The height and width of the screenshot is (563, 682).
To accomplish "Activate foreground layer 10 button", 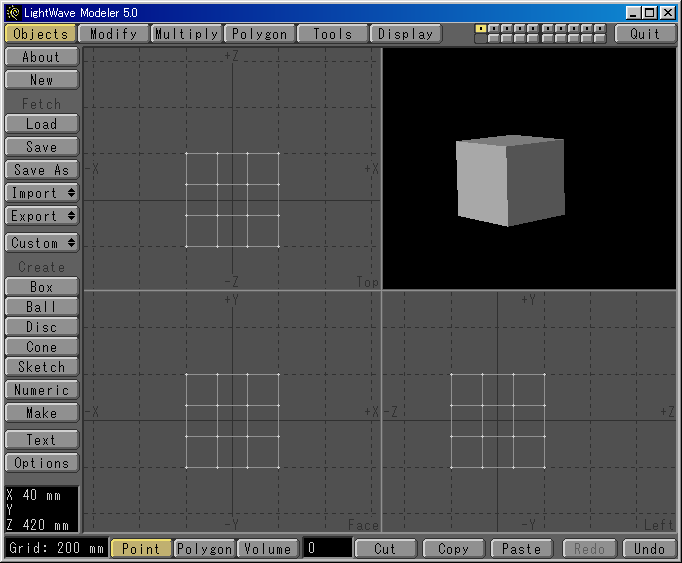I will click(x=600, y=28).
